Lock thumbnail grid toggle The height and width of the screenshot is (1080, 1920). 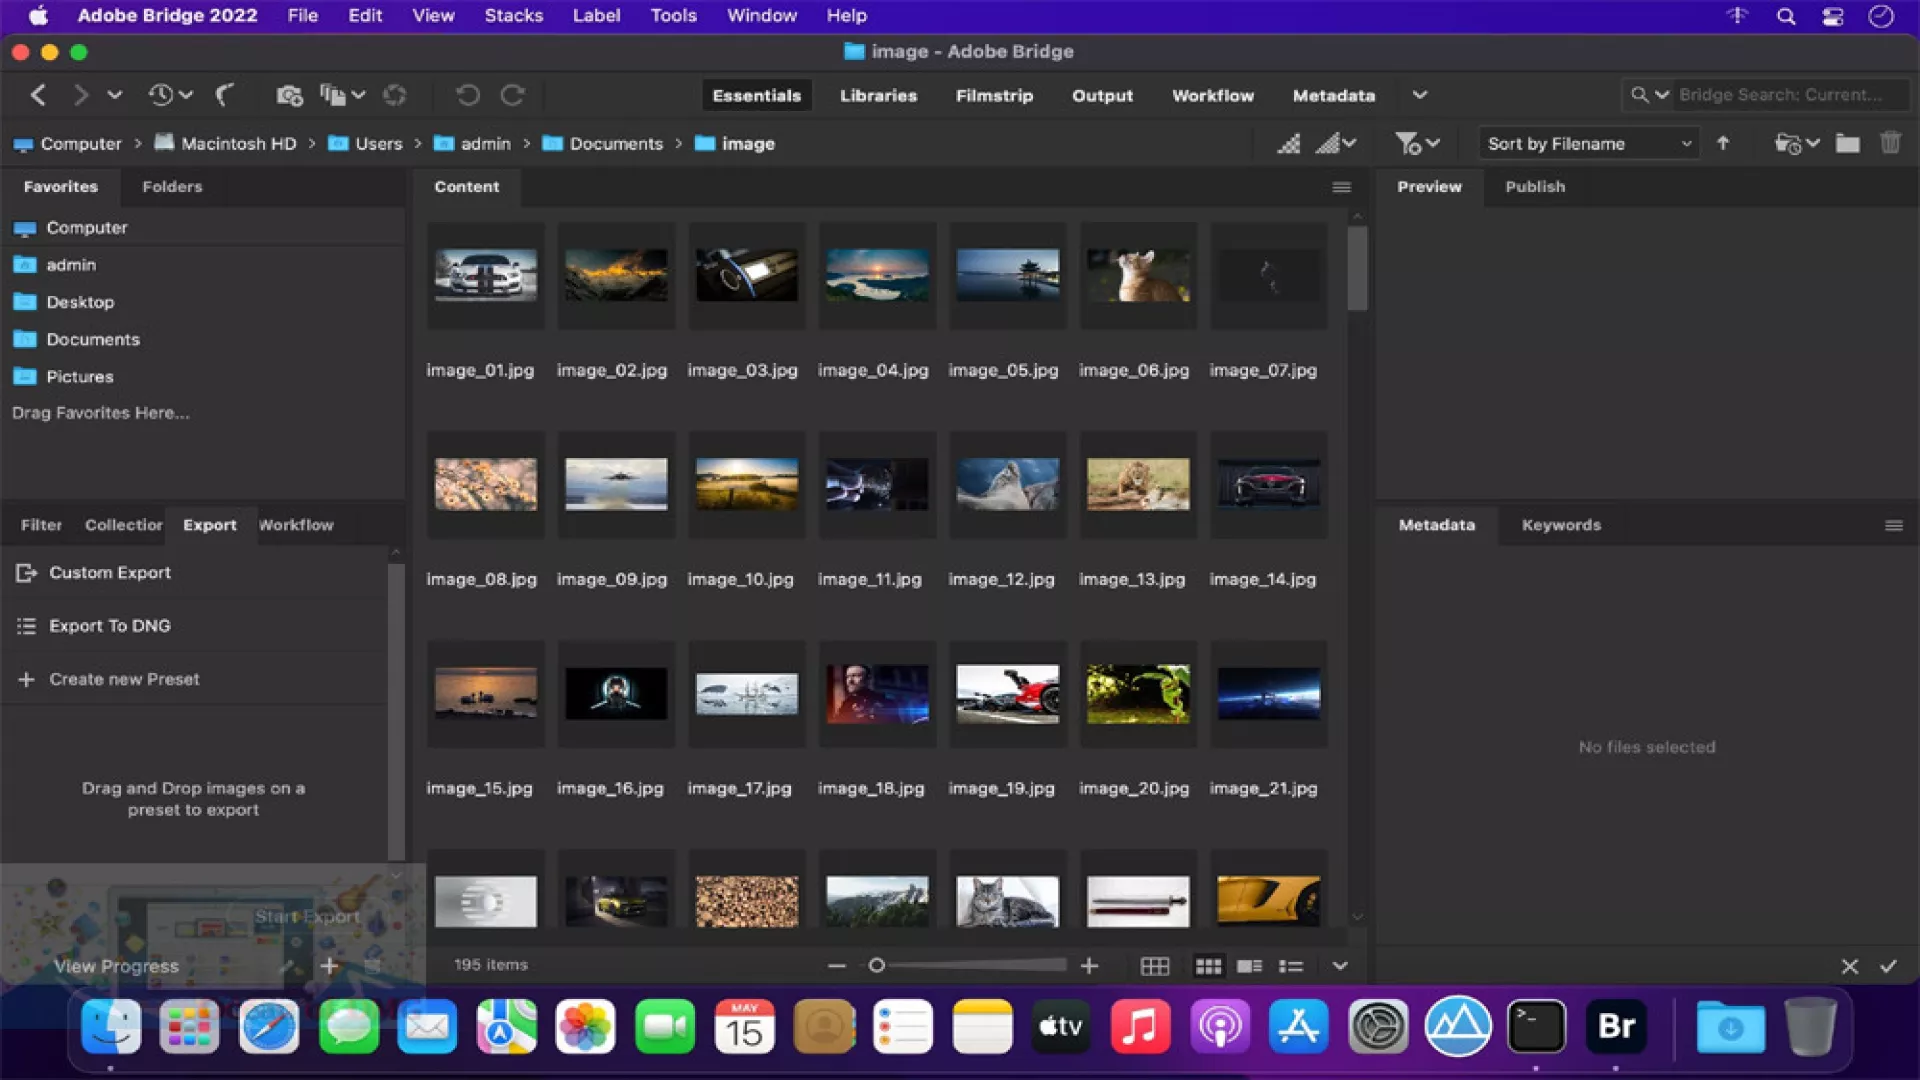[1155, 966]
